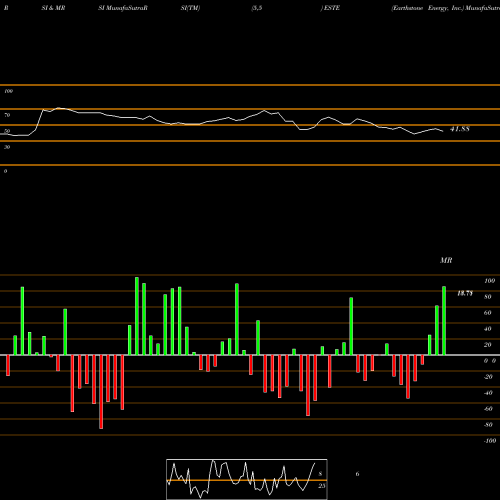Click the MR axis label 40
The image size is (500, 500).
(x=488, y=329)
